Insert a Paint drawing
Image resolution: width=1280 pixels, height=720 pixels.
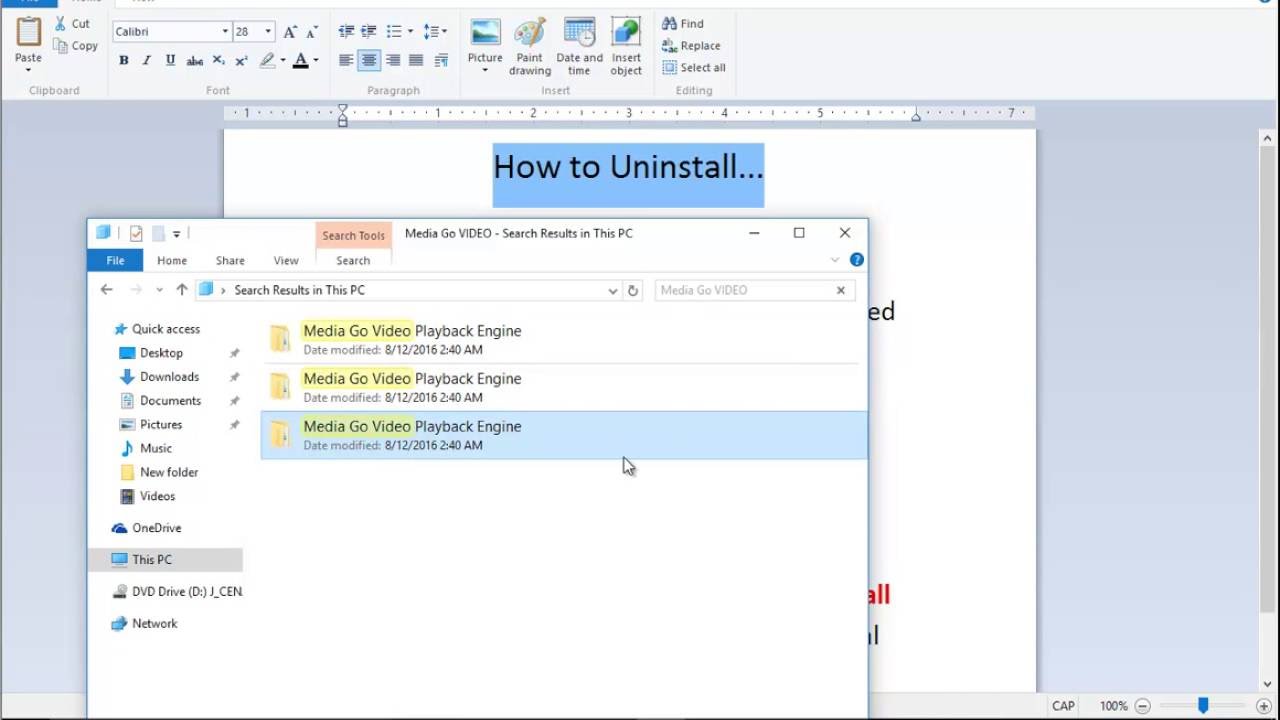click(530, 45)
